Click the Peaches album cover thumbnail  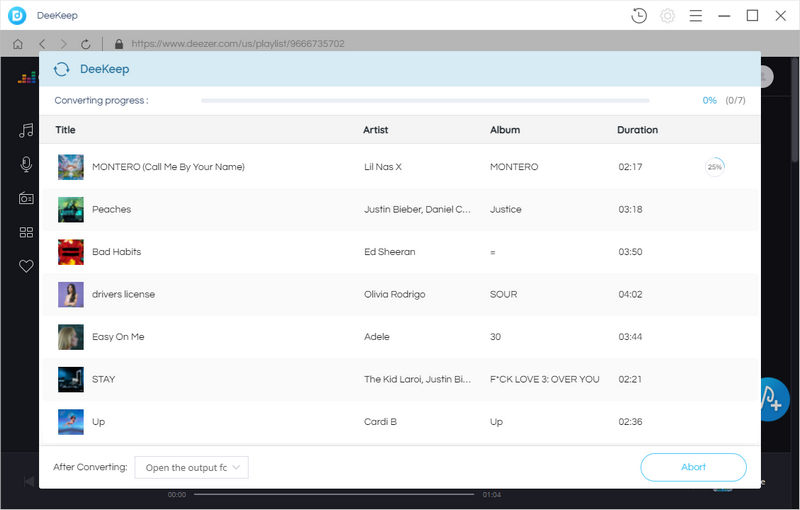pos(70,209)
